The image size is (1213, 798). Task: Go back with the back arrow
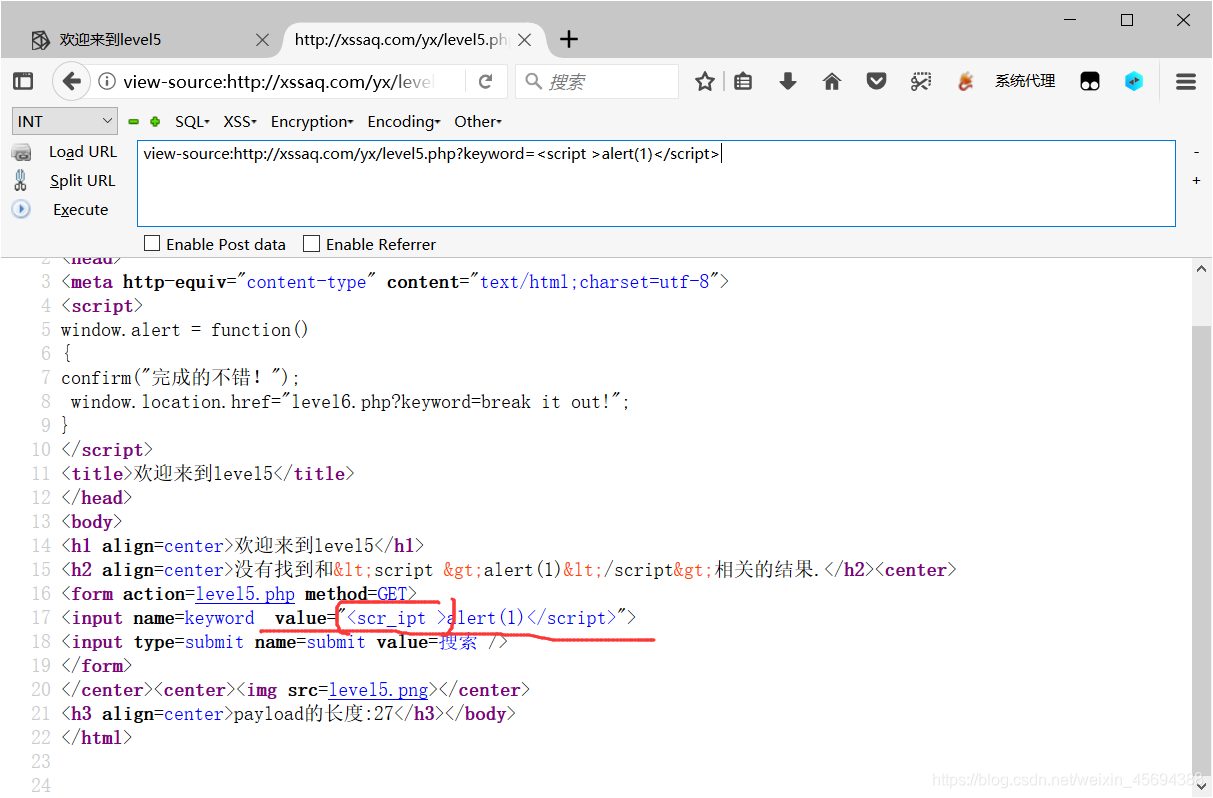[x=71, y=82]
